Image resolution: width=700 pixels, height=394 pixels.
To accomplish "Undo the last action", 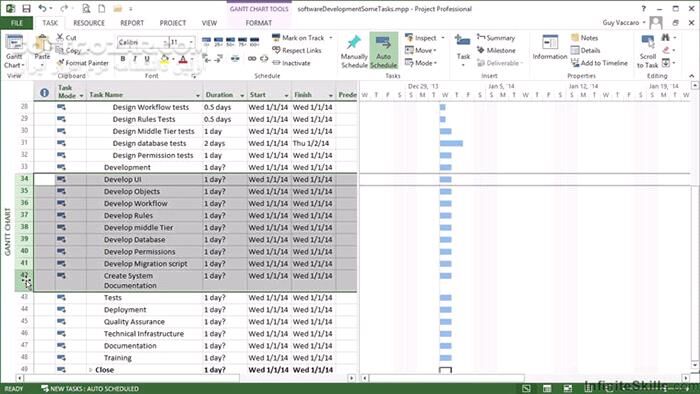I will [x=42, y=8].
